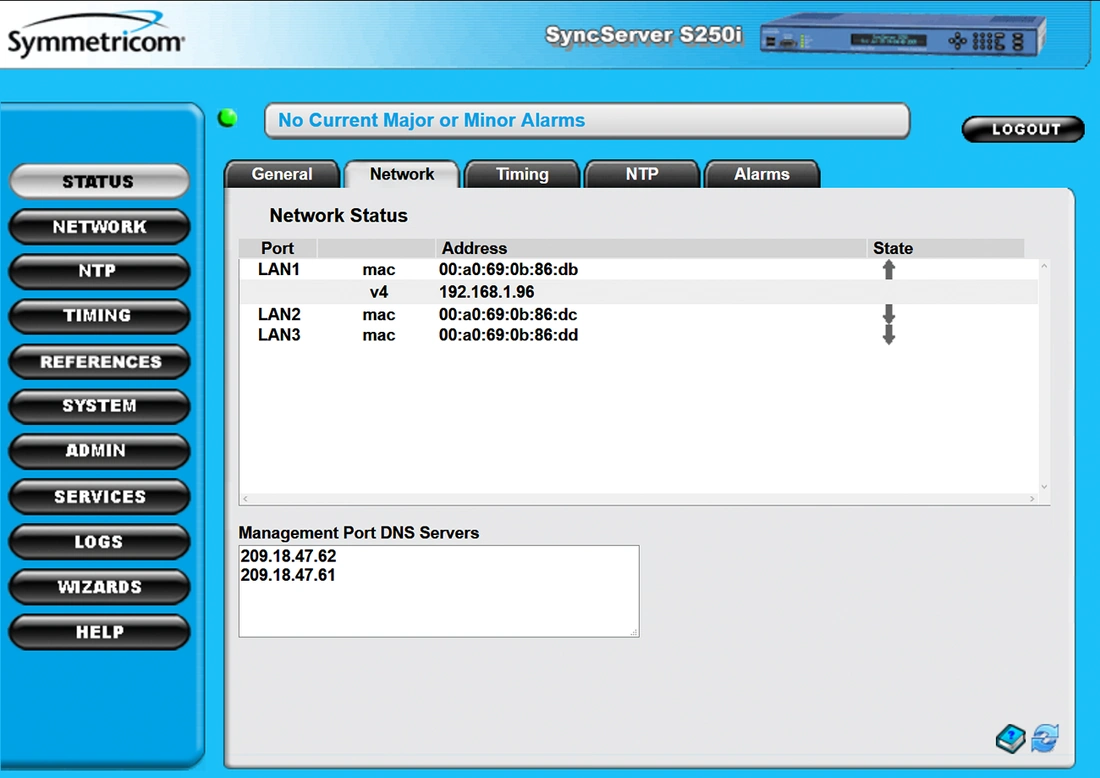Select the LAN3 port label
The width and height of the screenshot is (1100, 778).
279,335
